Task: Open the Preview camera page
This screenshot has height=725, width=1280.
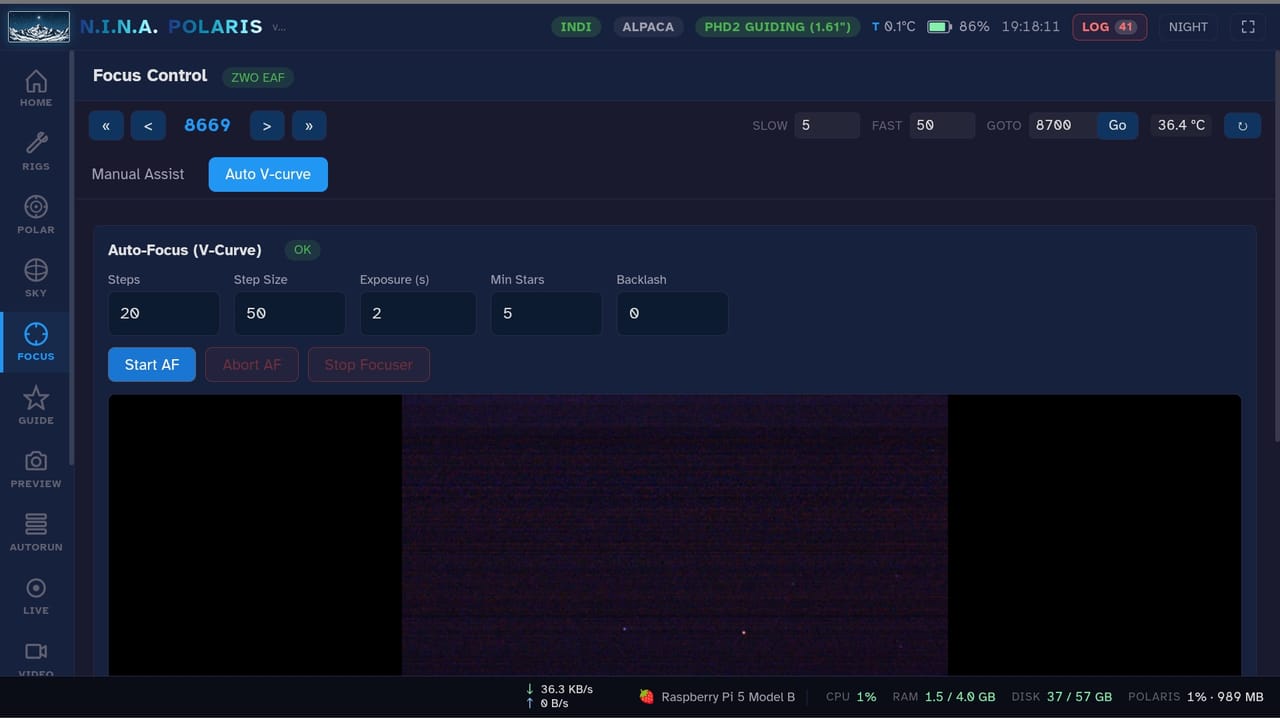Action: [x=36, y=469]
